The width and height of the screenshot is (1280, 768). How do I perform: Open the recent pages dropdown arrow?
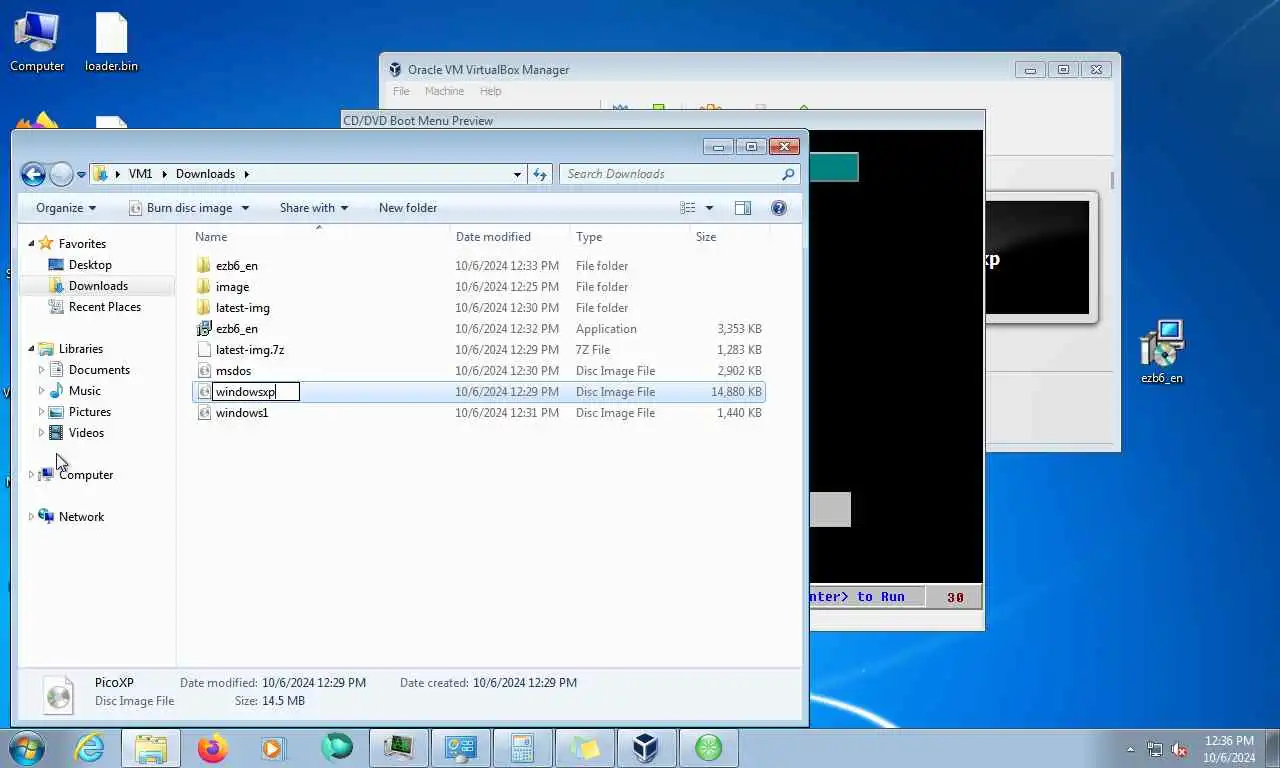[x=81, y=175]
